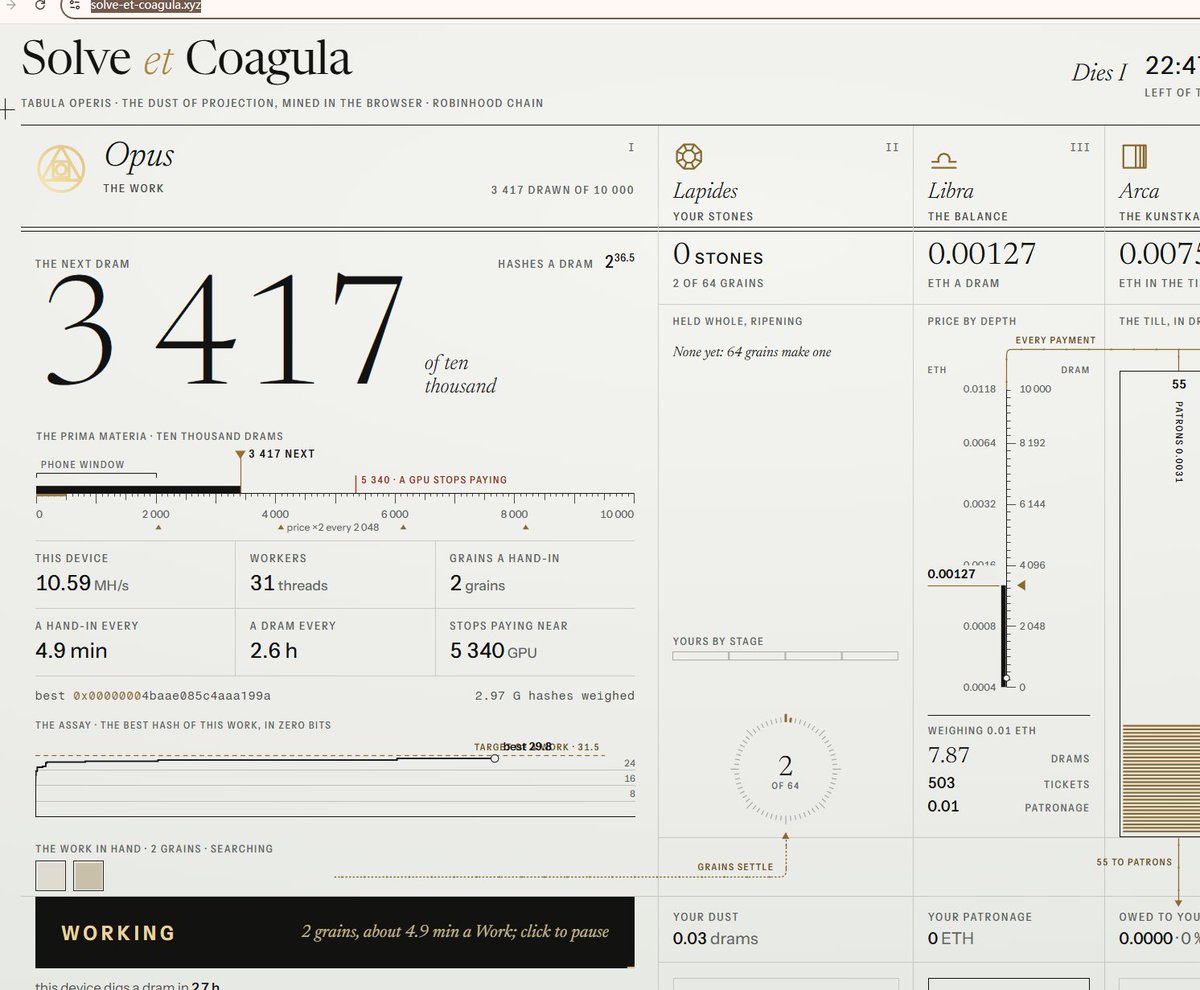This screenshot has width=1200, height=990.
Task: Click the 3 417 DRAWN OF 10 000 label
Action: (562, 190)
